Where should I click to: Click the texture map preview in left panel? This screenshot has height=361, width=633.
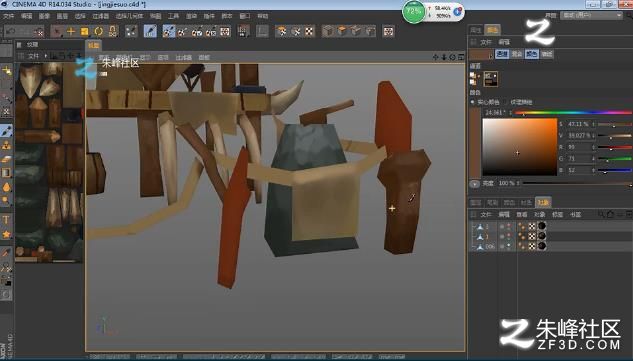[49, 163]
